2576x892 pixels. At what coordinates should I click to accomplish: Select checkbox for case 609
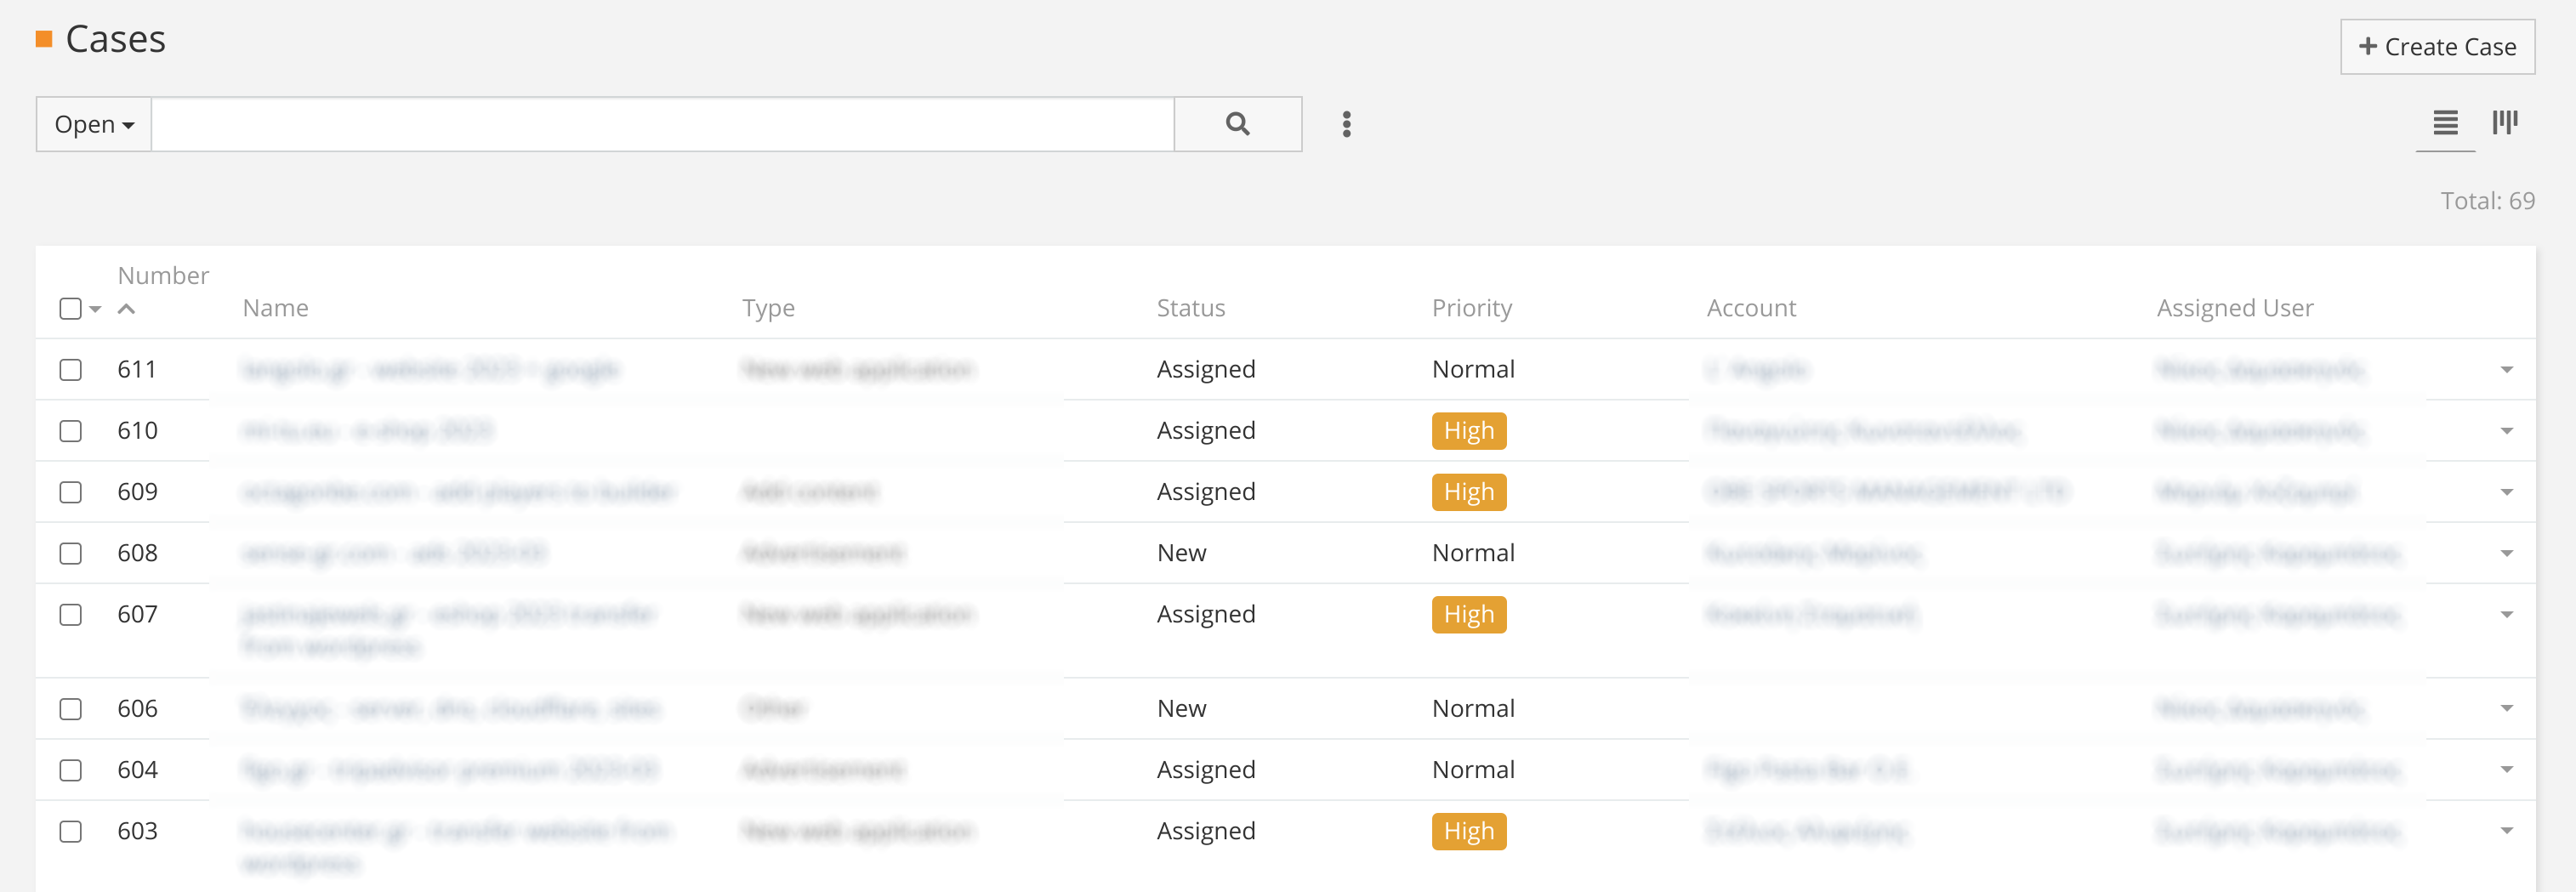pyautogui.click(x=70, y=492)
